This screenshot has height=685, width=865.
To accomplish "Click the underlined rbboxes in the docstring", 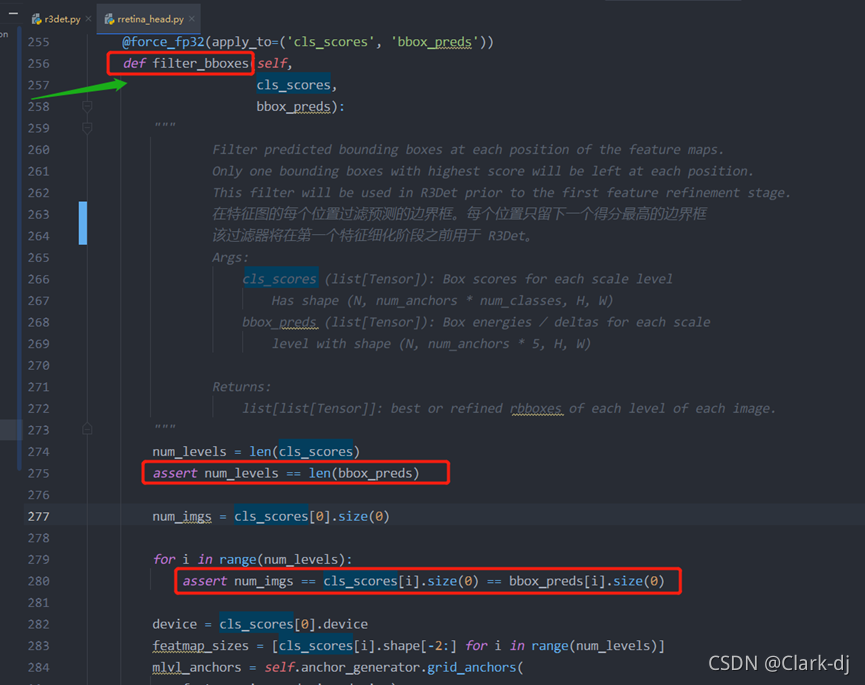I will click(538, 408).
